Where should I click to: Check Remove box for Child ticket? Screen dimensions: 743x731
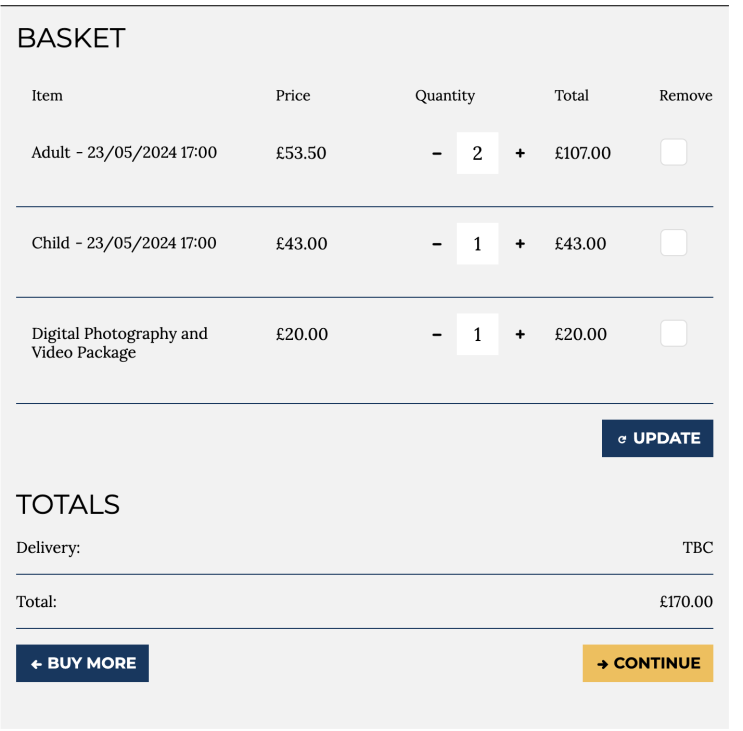point(674,243)
